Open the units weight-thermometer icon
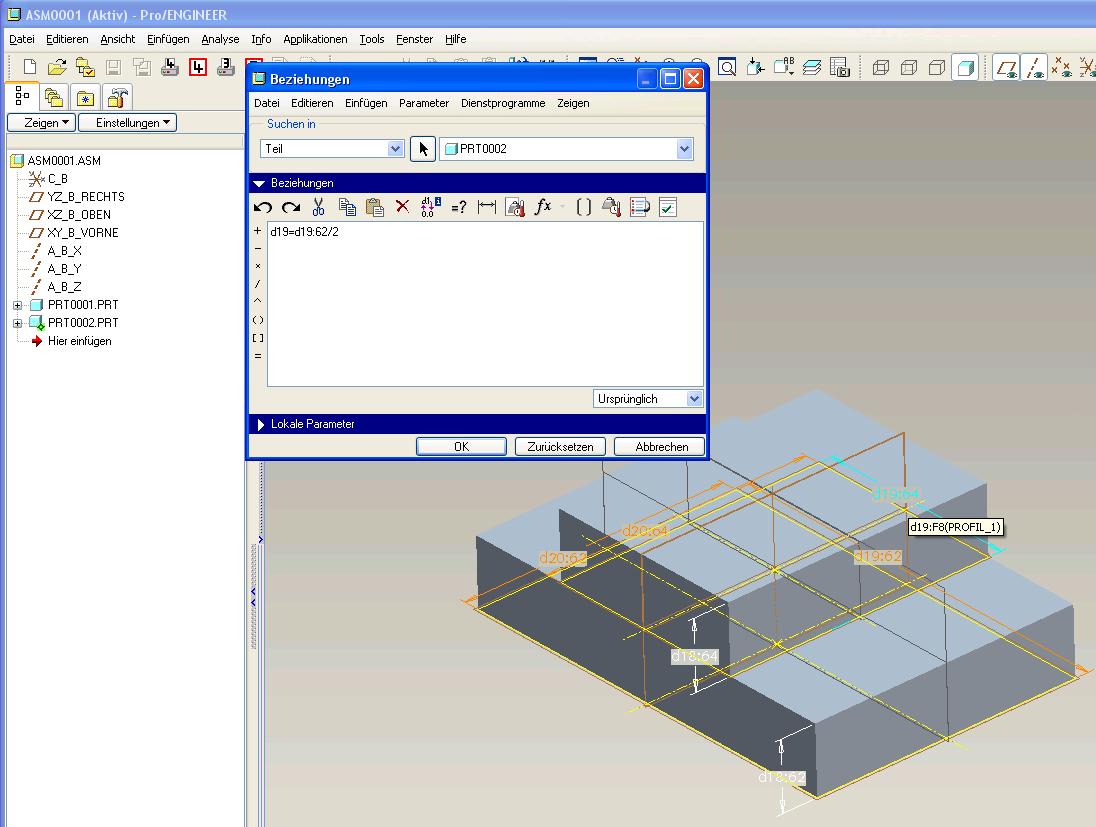 point(515,207)
